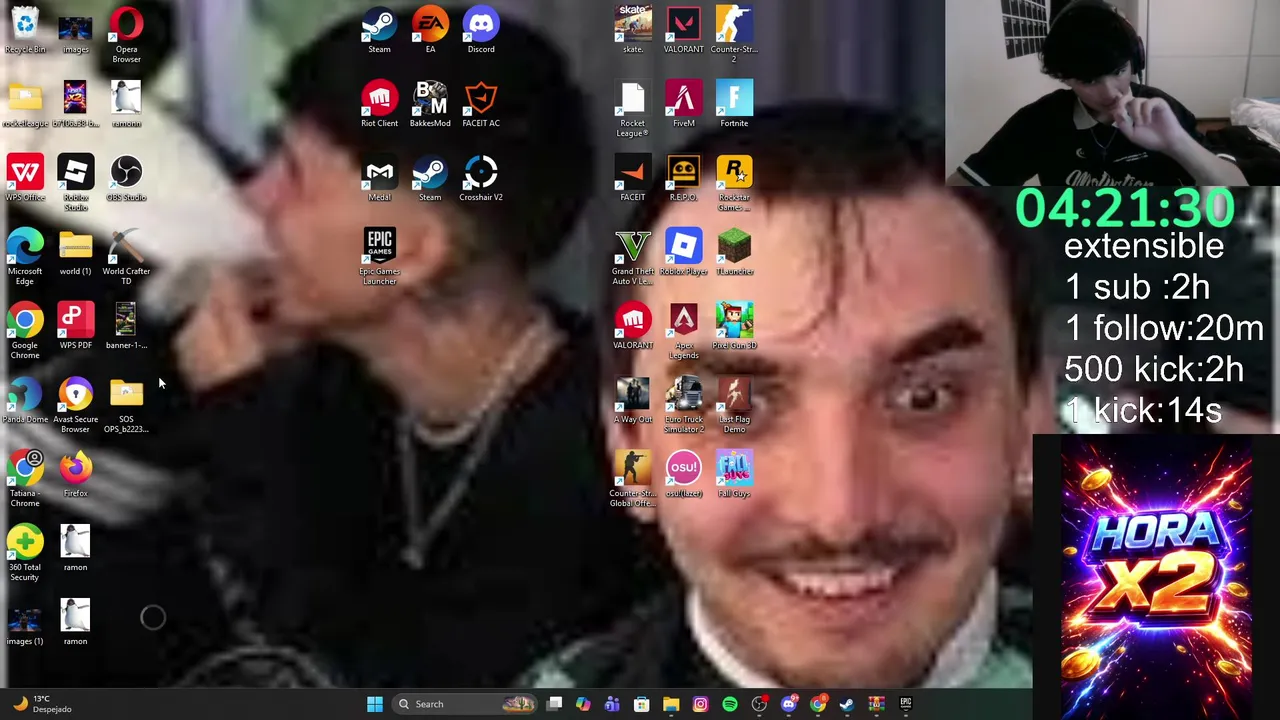The width and height of the screenshot is (1280, 720).
Task: Select the FACEIT desktop icon
Action: (x=633, y=178)
